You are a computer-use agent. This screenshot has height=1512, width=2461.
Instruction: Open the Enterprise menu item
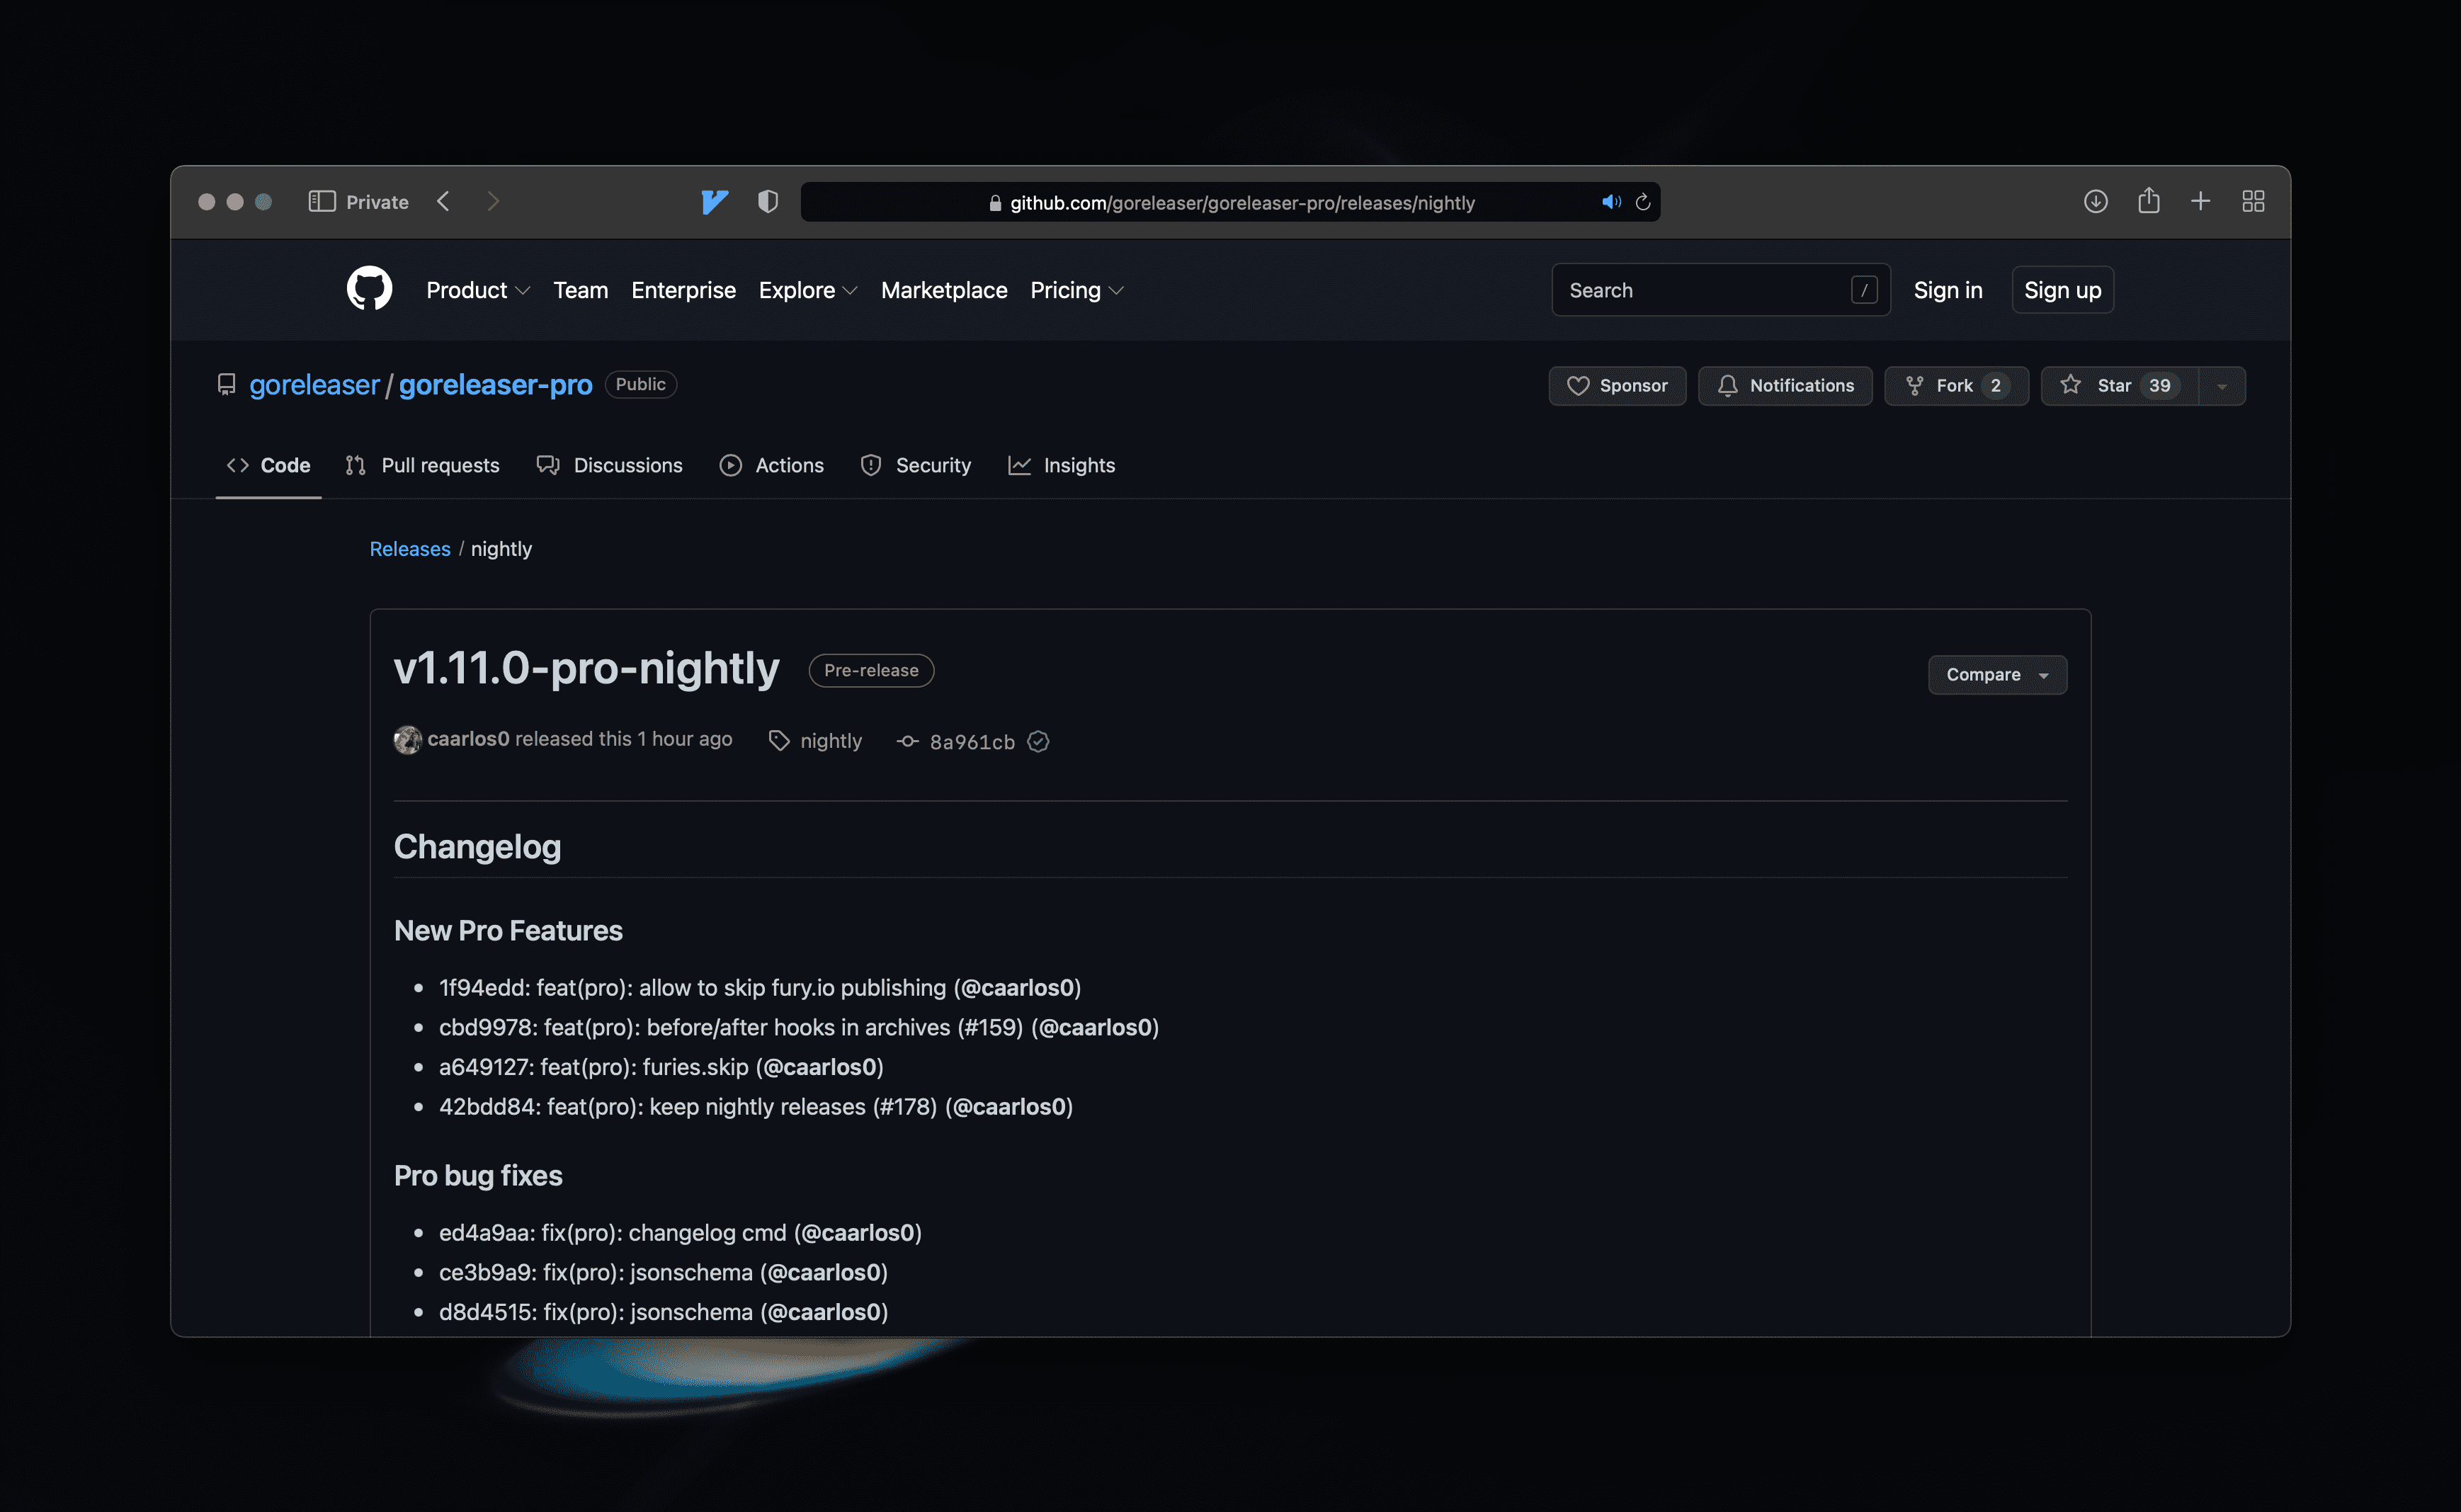pyautogui.click(x=683, y=290)
